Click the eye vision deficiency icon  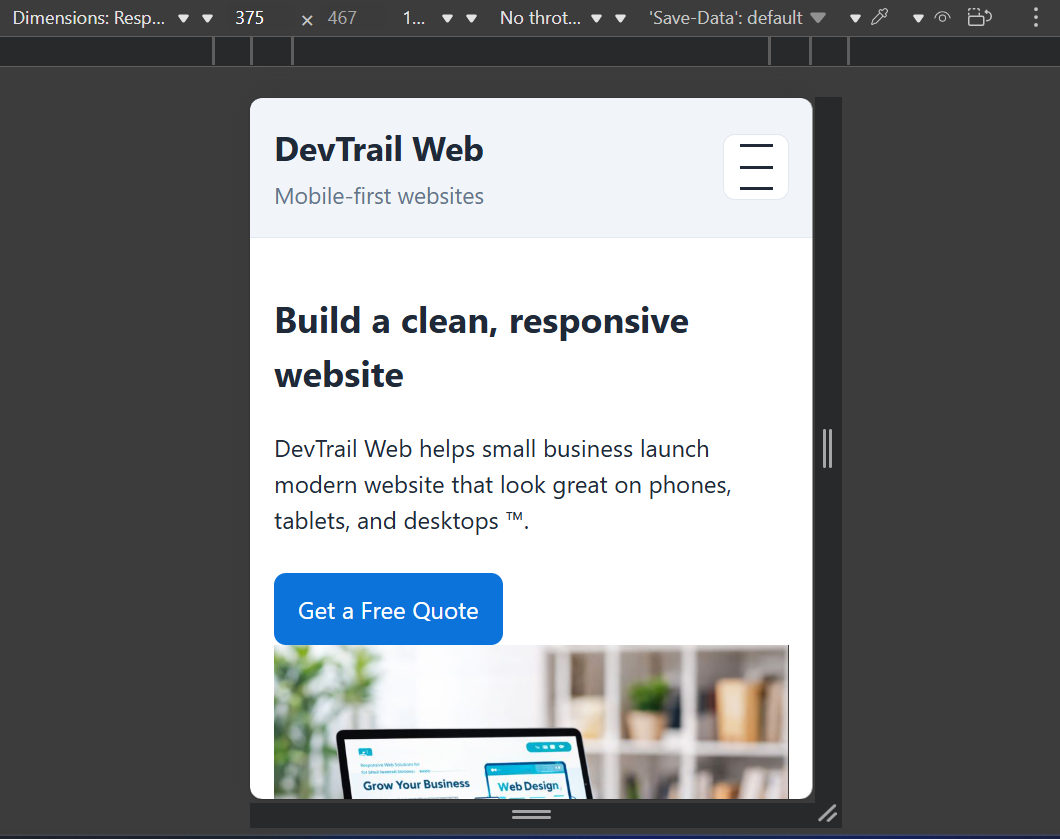pyautogui.click(x=942, y=18)
